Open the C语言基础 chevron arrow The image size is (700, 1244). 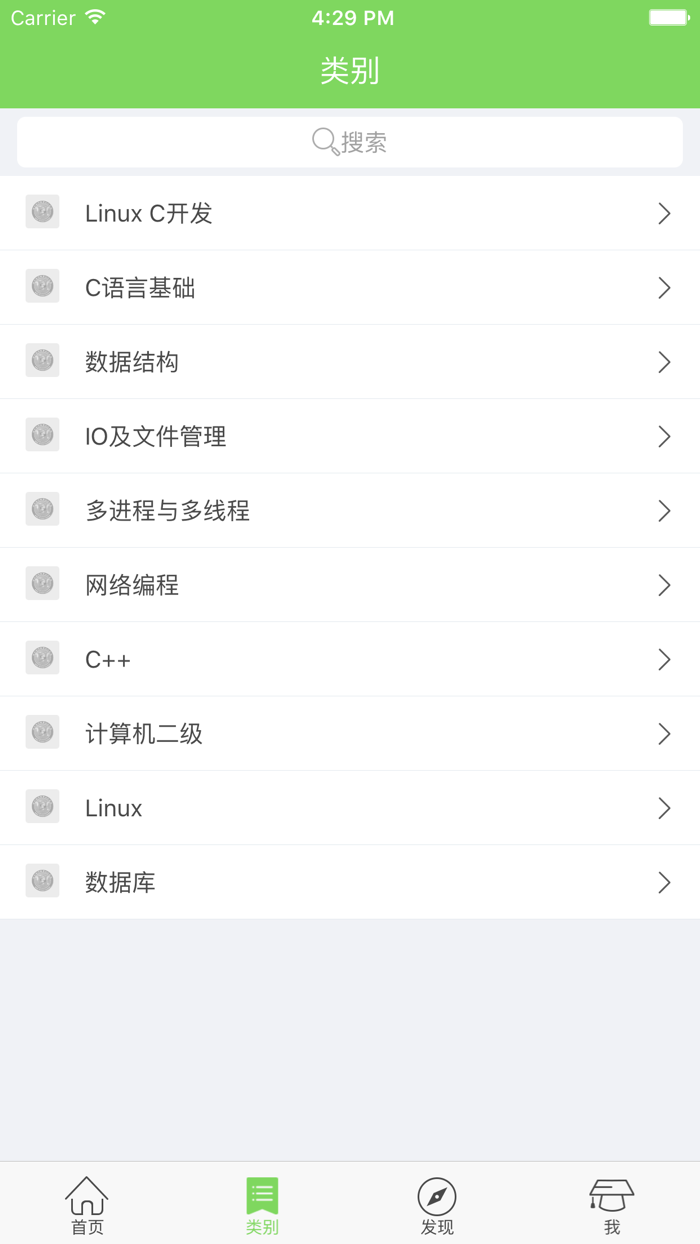coord(664,287)
